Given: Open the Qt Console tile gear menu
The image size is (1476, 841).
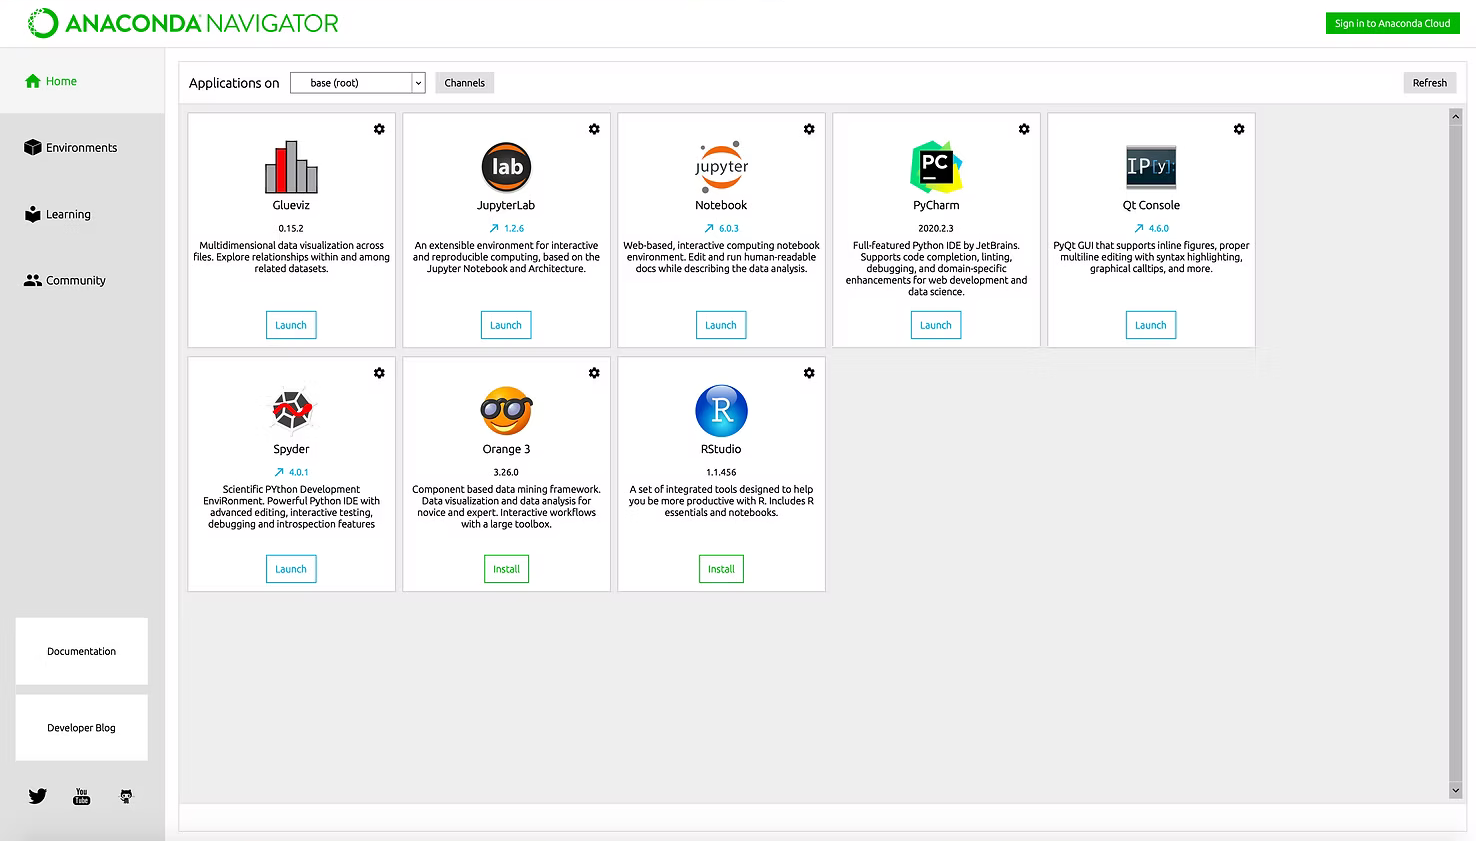Looking at the screenshot, I should [1239, 129].
